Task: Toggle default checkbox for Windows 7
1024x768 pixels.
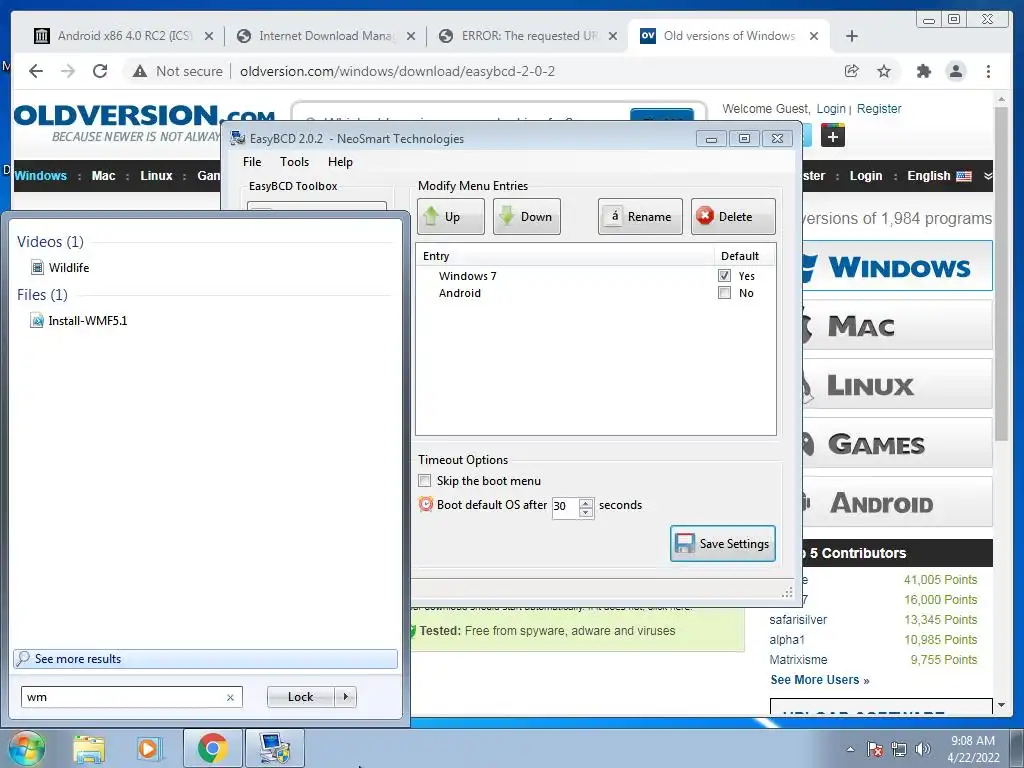Action: coord(724,276)
